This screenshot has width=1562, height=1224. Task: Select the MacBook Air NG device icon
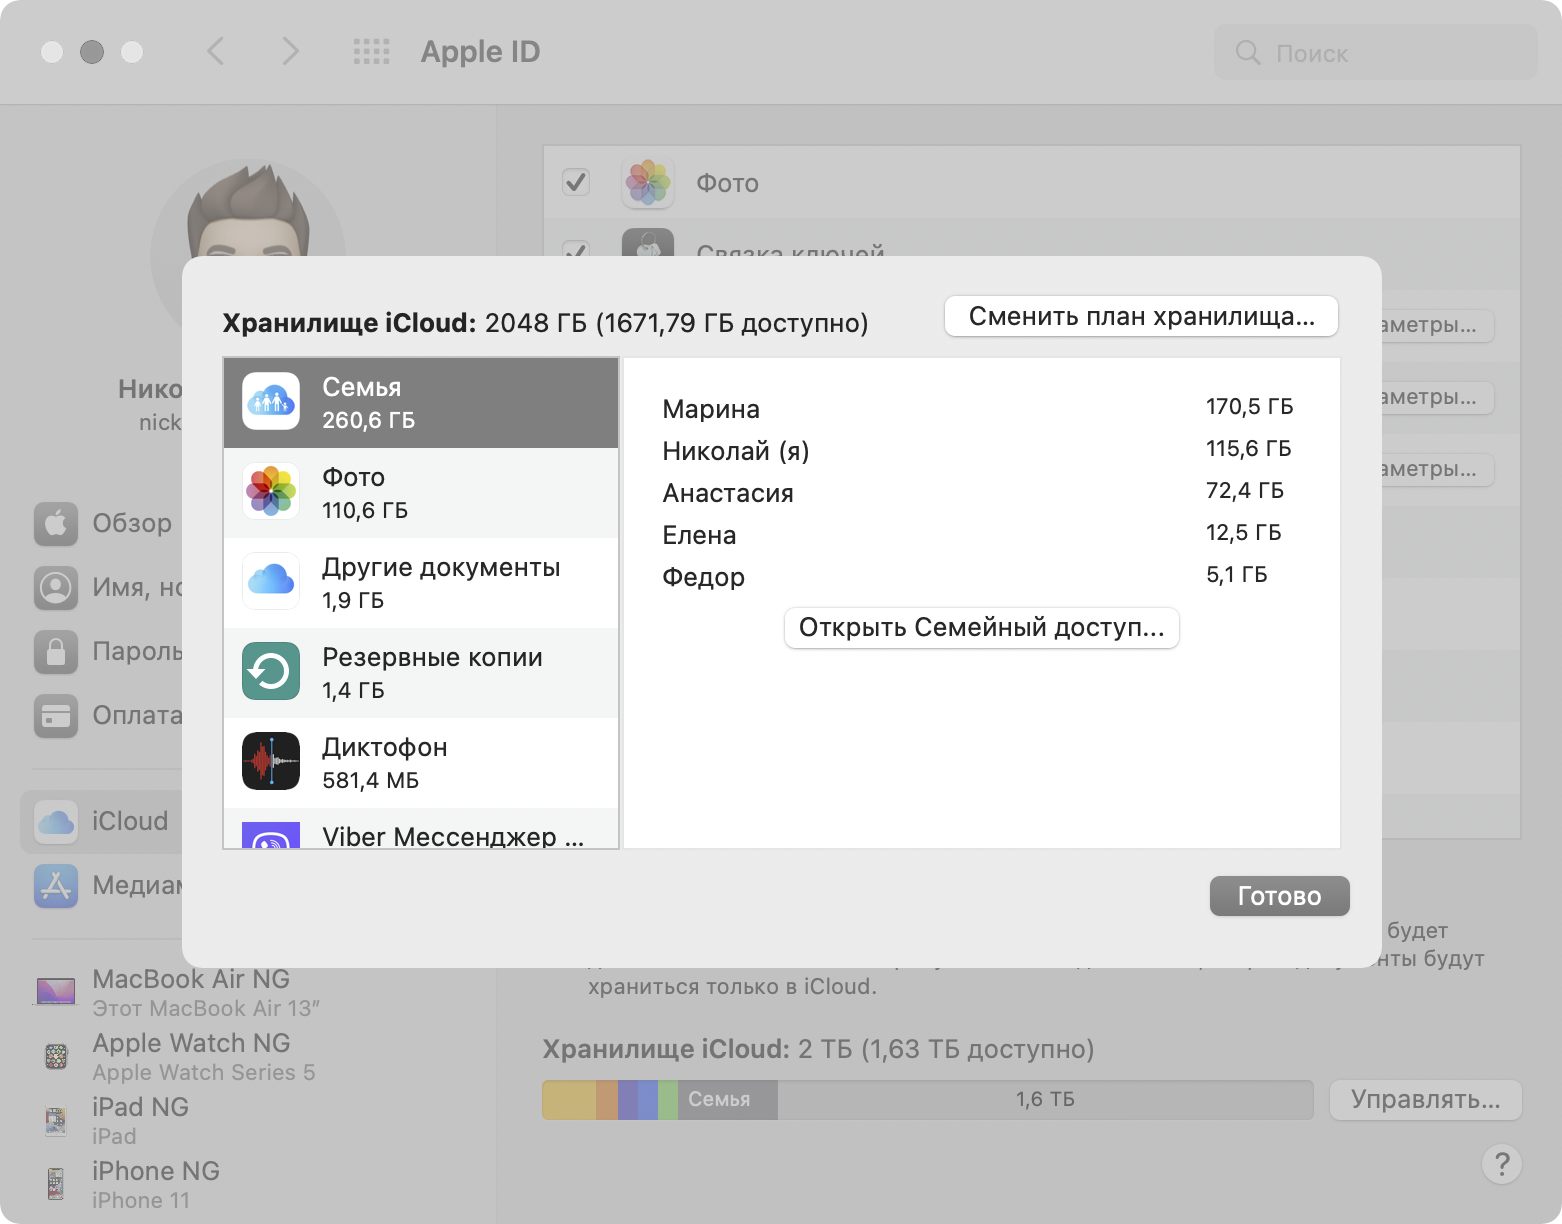pos(56,991)
